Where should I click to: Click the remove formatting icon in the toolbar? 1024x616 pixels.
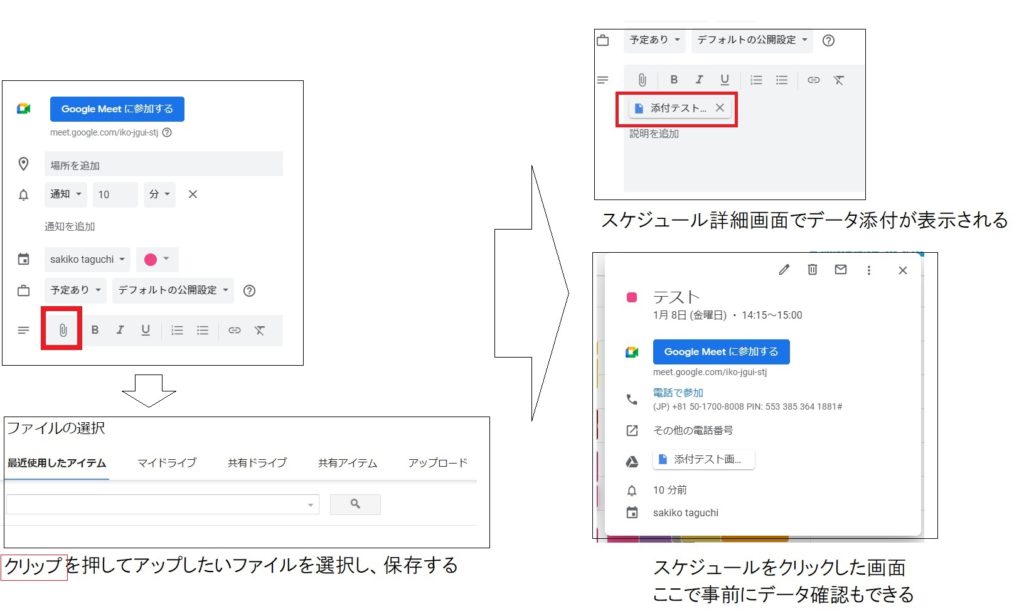pyautogui.click(x=260, y=330)
